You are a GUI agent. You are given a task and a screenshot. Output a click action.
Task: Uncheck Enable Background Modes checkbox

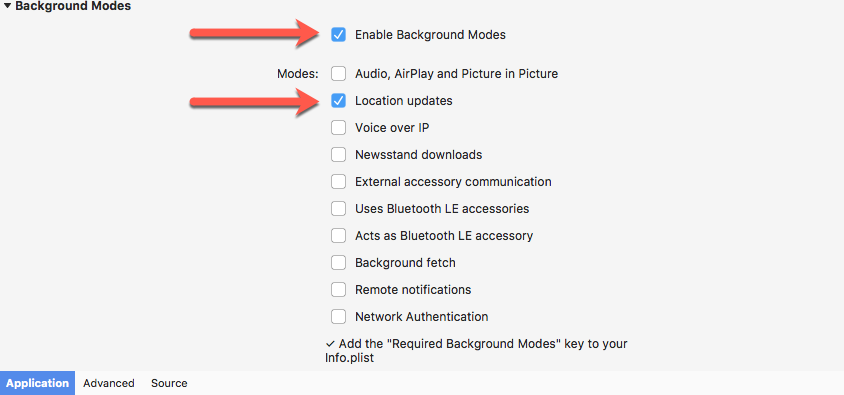click(x=339, y=35)
